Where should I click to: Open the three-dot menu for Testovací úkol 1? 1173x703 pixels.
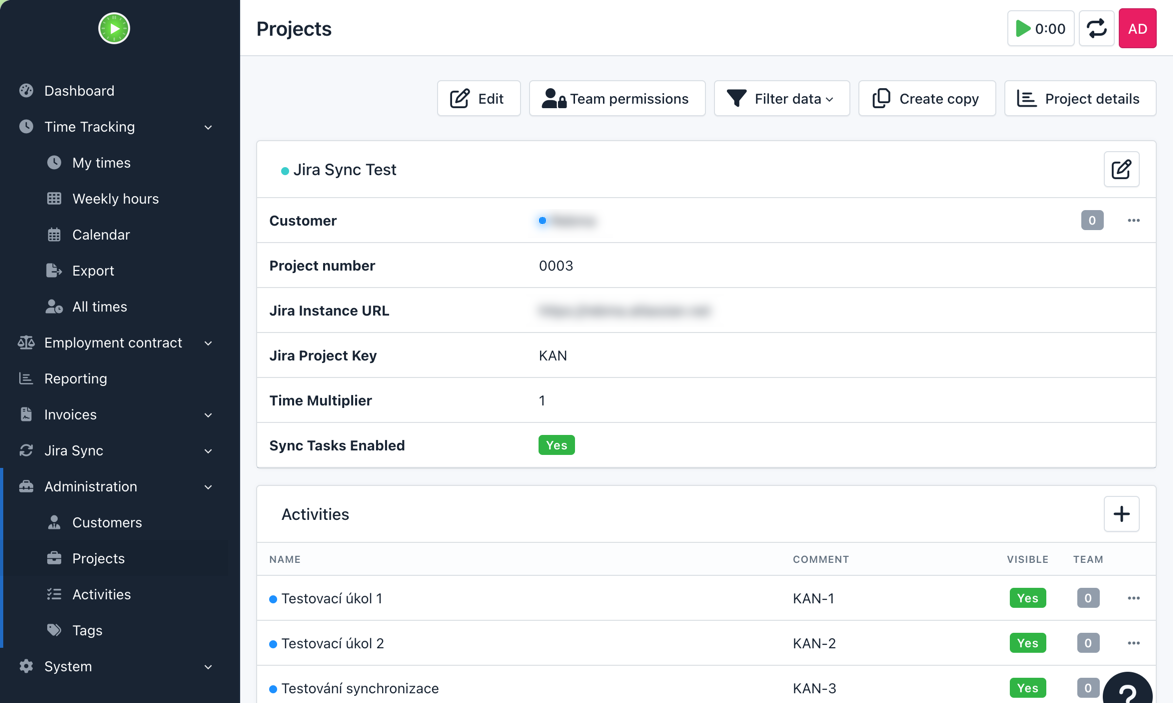point(1133,597)
